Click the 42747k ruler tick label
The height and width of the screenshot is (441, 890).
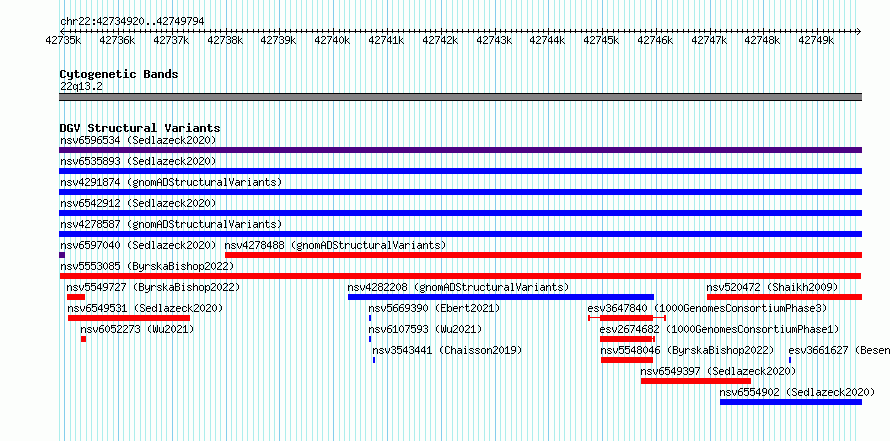click(709, 40)
